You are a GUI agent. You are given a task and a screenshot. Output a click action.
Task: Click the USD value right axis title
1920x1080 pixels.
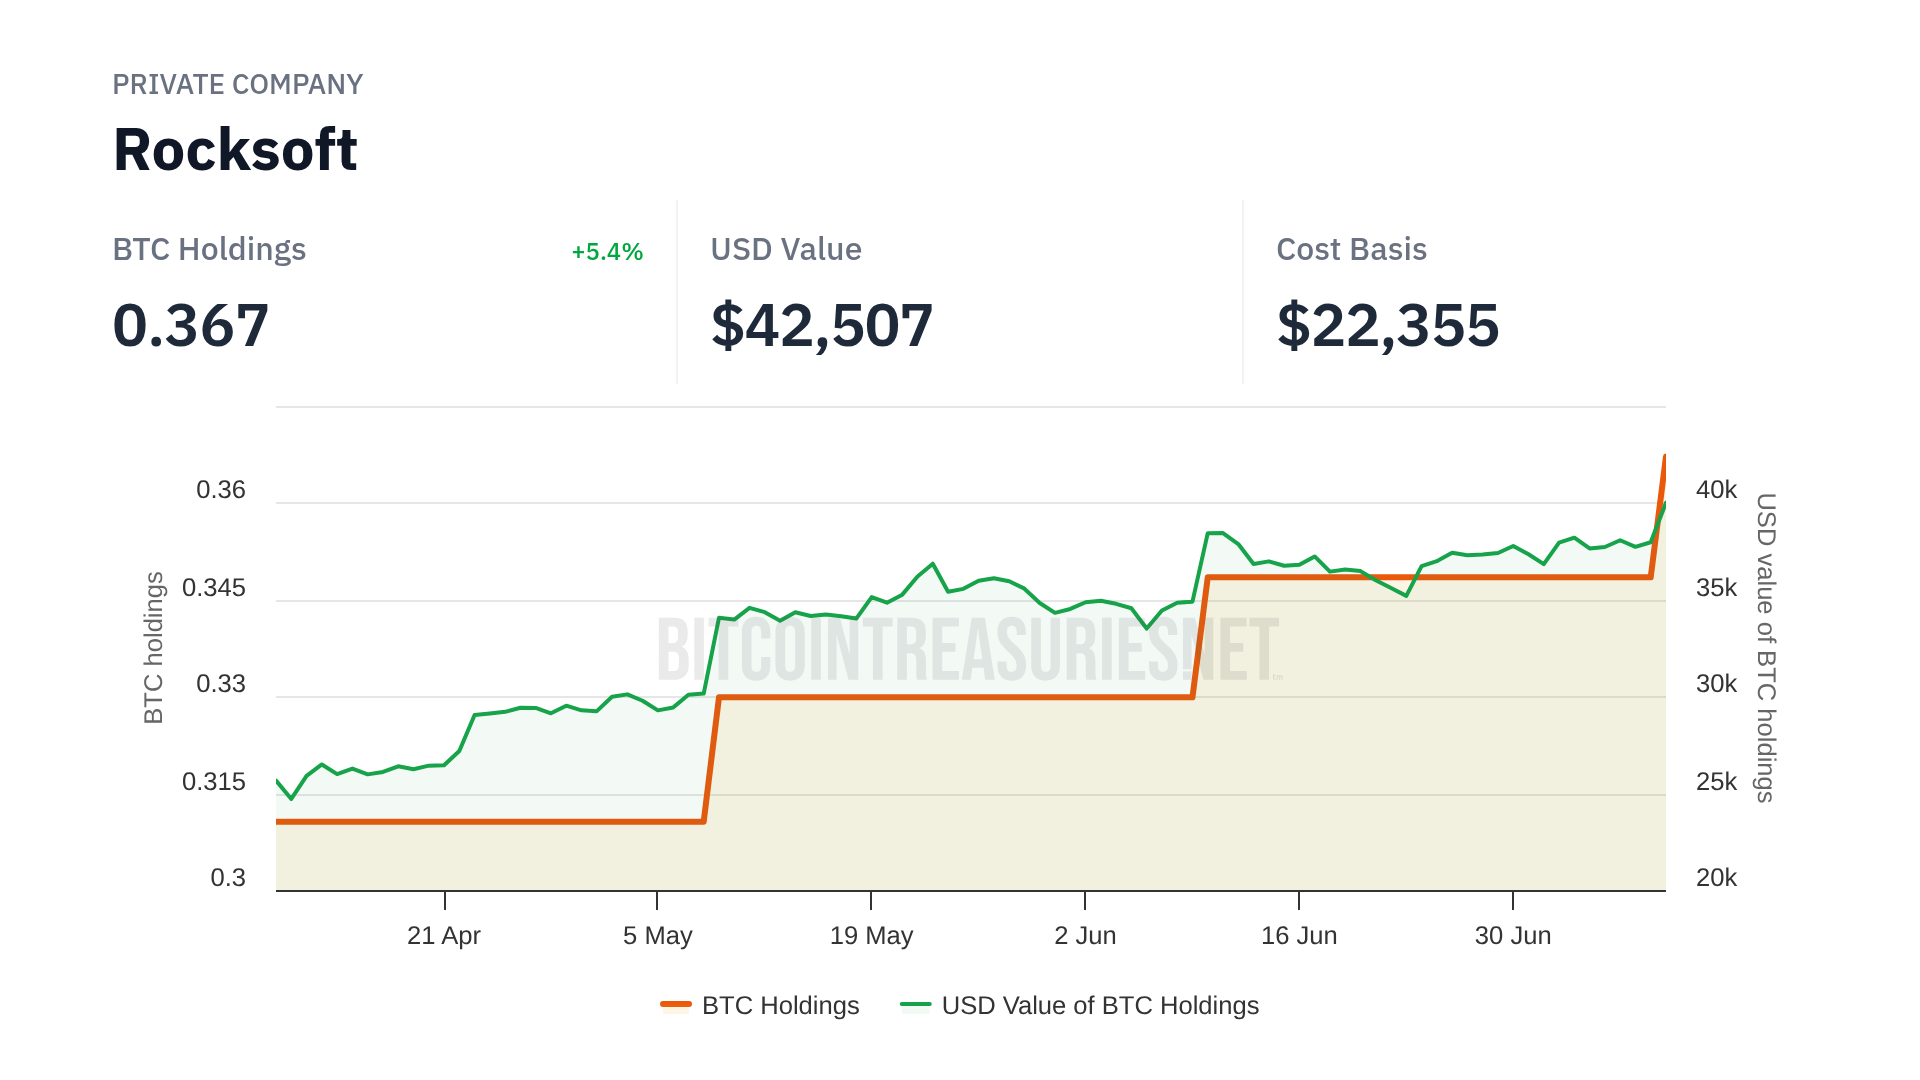[1766, 647]
